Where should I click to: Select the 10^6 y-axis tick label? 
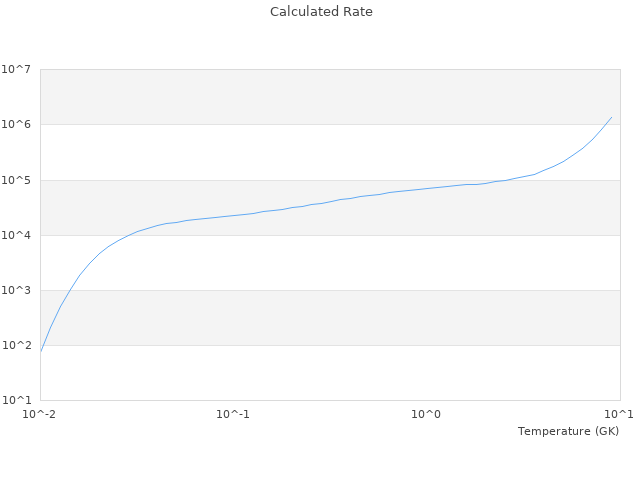point(16,125)
